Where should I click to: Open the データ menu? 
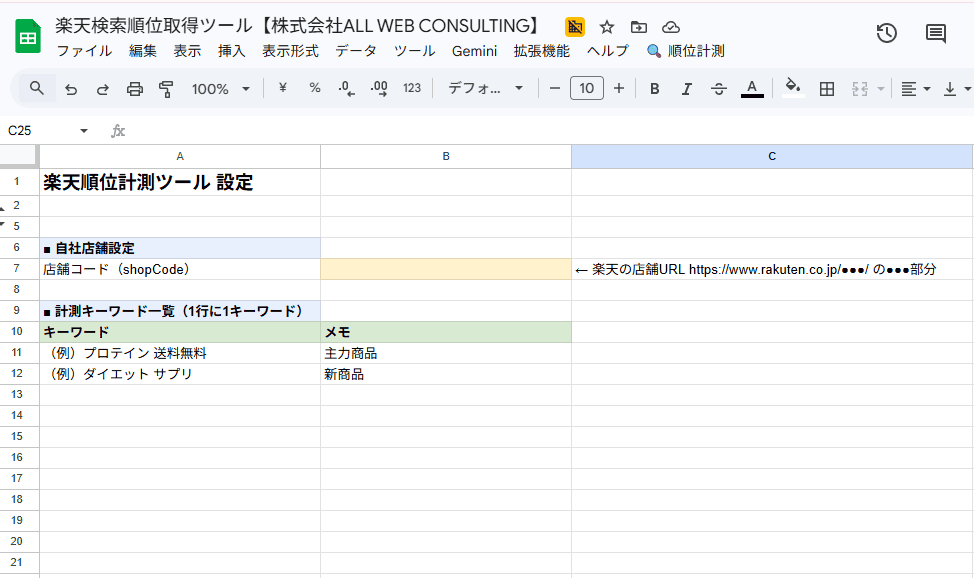pyautogui.click(x=356, y=51)
